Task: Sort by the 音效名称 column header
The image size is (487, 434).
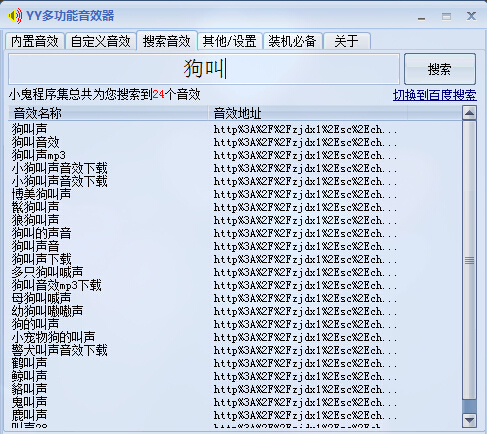Action: pos(108,113)
